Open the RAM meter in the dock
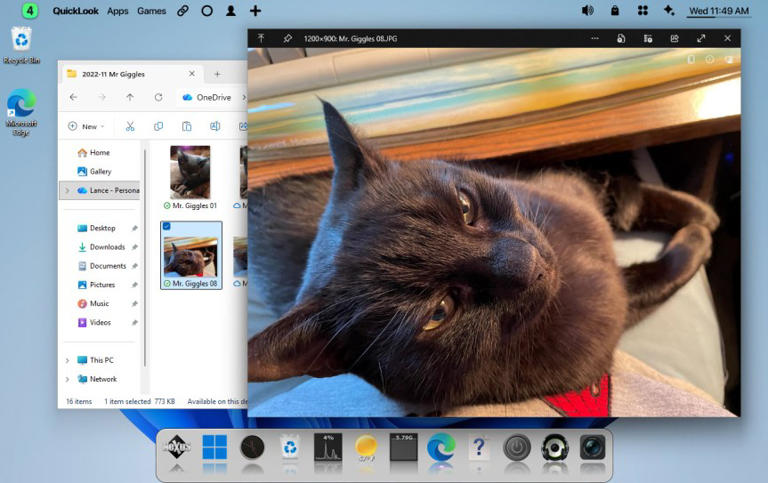The height and width of the screenshot is (483, 768). [404, 447]
